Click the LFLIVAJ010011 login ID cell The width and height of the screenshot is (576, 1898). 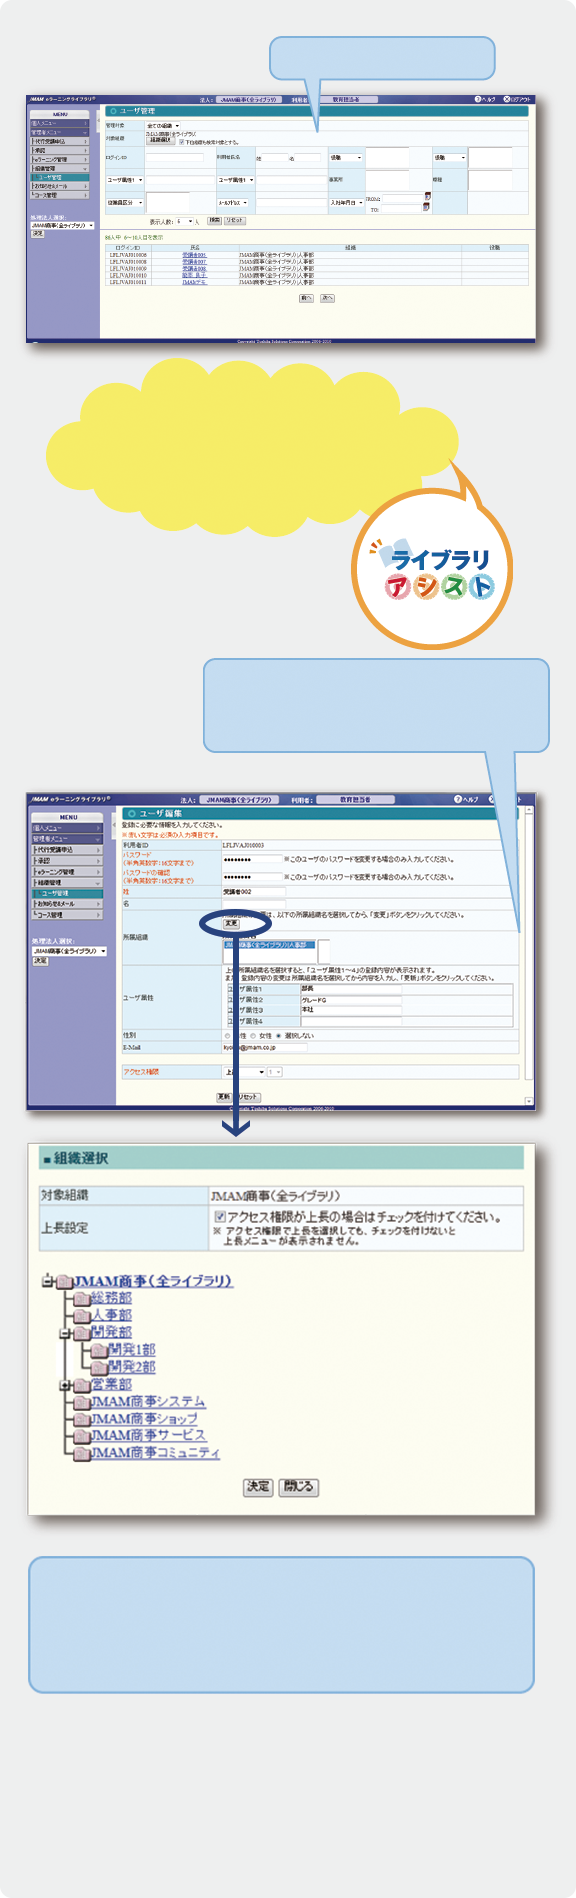(x=128, y=282)
